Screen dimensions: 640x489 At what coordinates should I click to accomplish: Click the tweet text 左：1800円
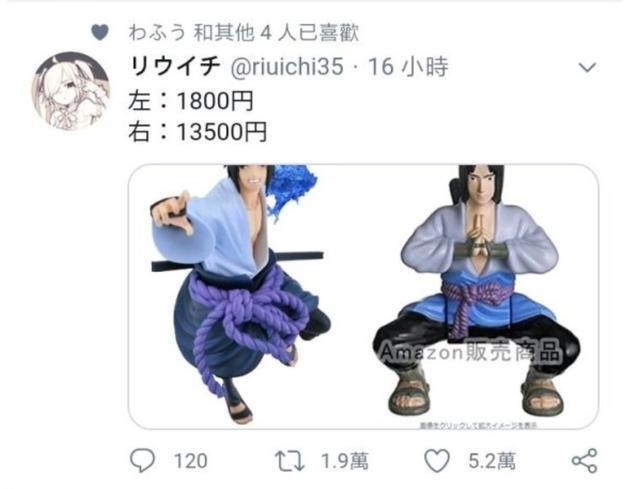click(x=191, y=101)
